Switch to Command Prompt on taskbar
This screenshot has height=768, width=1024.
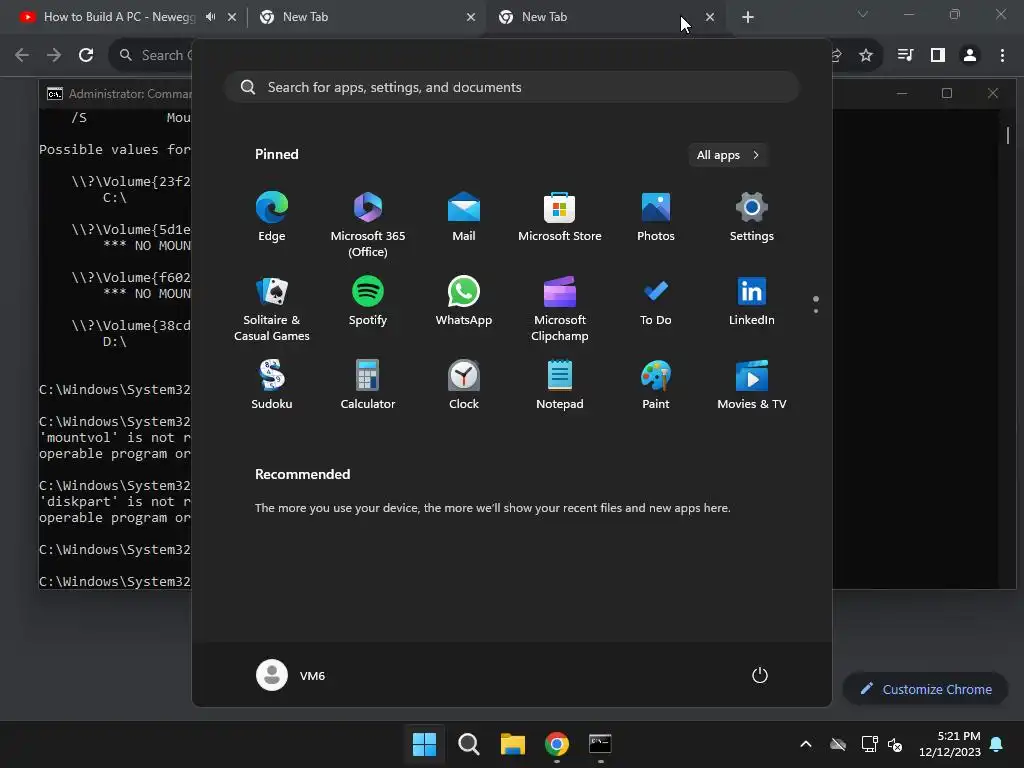[600, 743]
